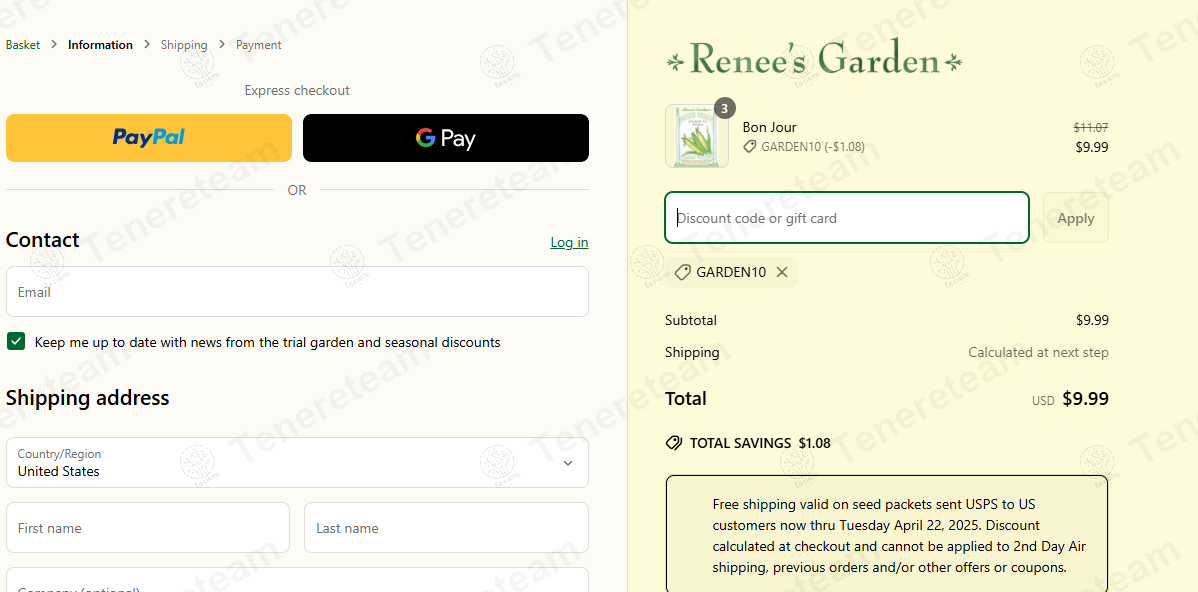Select the Shipping breadcrumb step

(183, 45)
